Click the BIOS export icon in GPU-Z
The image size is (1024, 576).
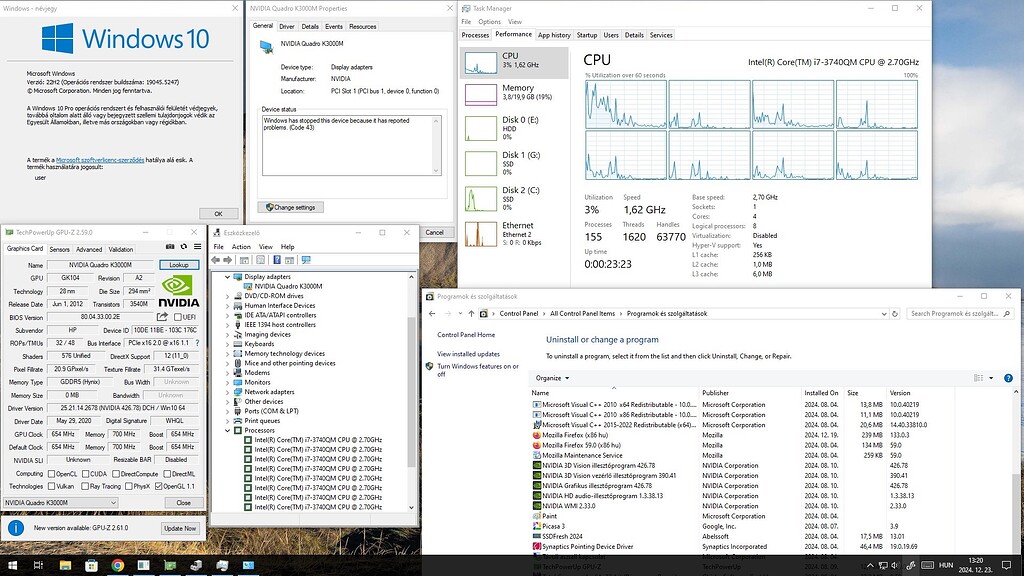(163, 317)
